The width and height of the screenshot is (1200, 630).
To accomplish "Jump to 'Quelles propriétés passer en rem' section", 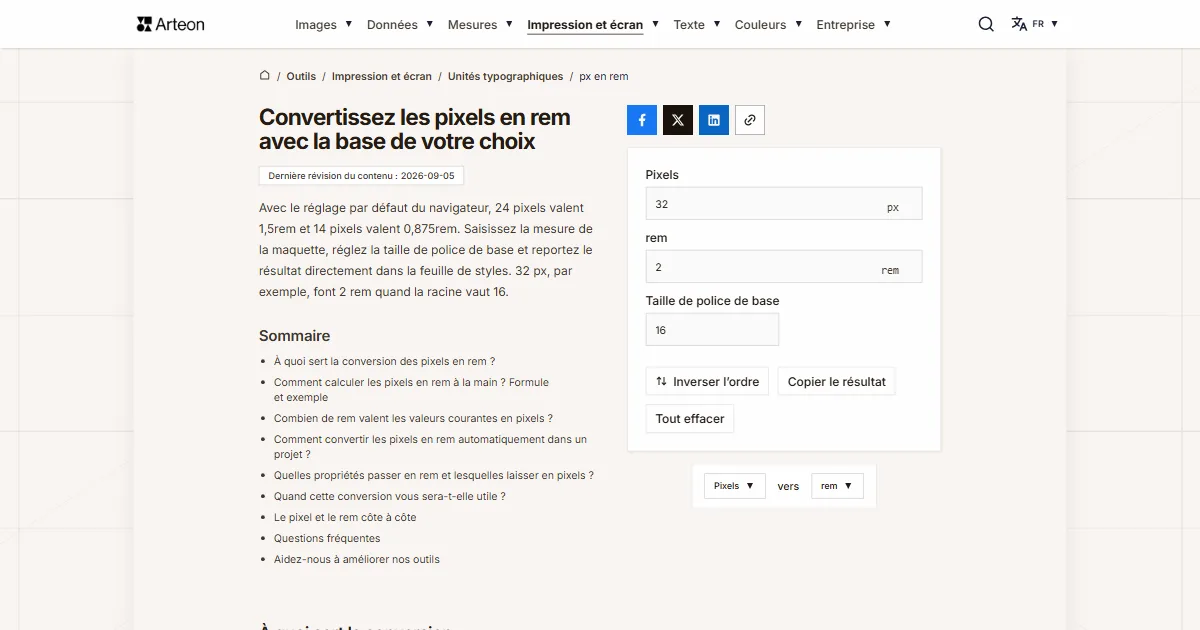I will click(434, 475).
